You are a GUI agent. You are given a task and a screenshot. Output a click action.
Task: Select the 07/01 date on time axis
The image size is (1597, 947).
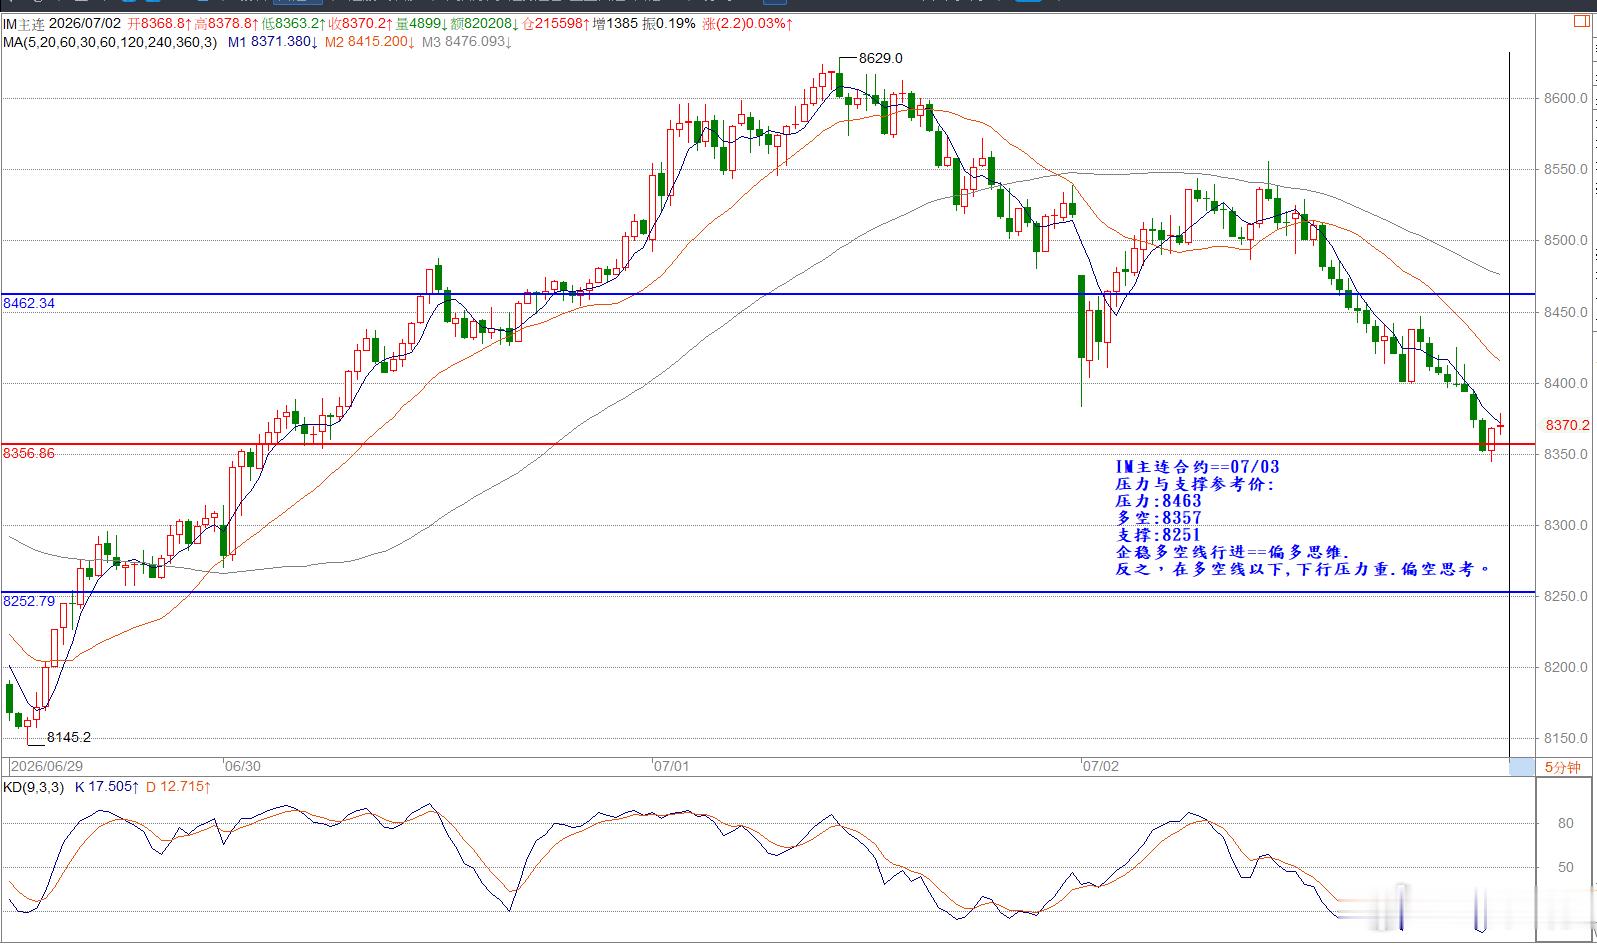point(672,767)
